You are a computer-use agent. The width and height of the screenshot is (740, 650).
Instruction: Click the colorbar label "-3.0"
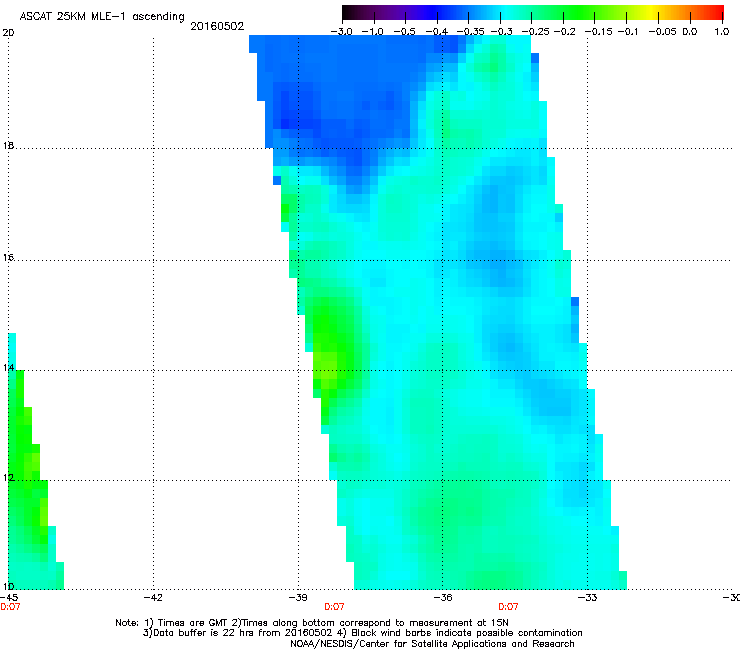pos(342,32)
